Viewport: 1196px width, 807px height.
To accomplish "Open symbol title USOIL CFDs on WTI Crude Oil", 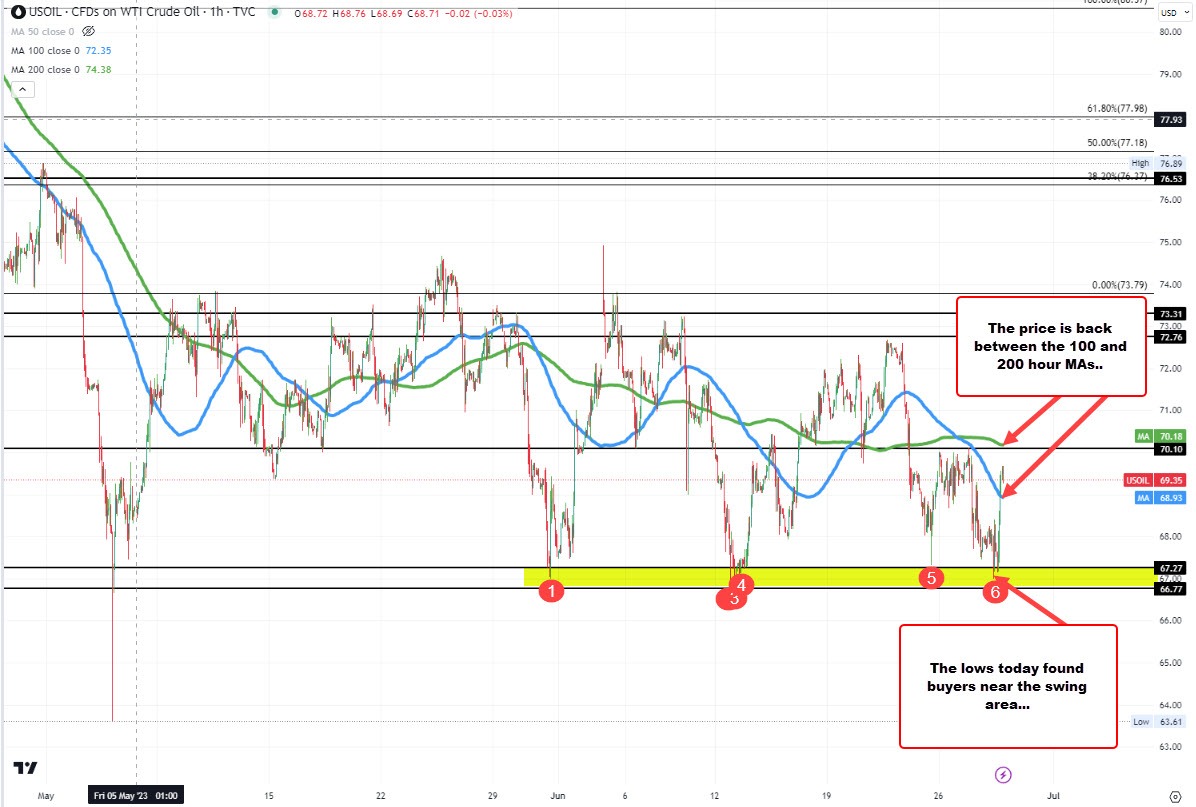I will (142, 12).
